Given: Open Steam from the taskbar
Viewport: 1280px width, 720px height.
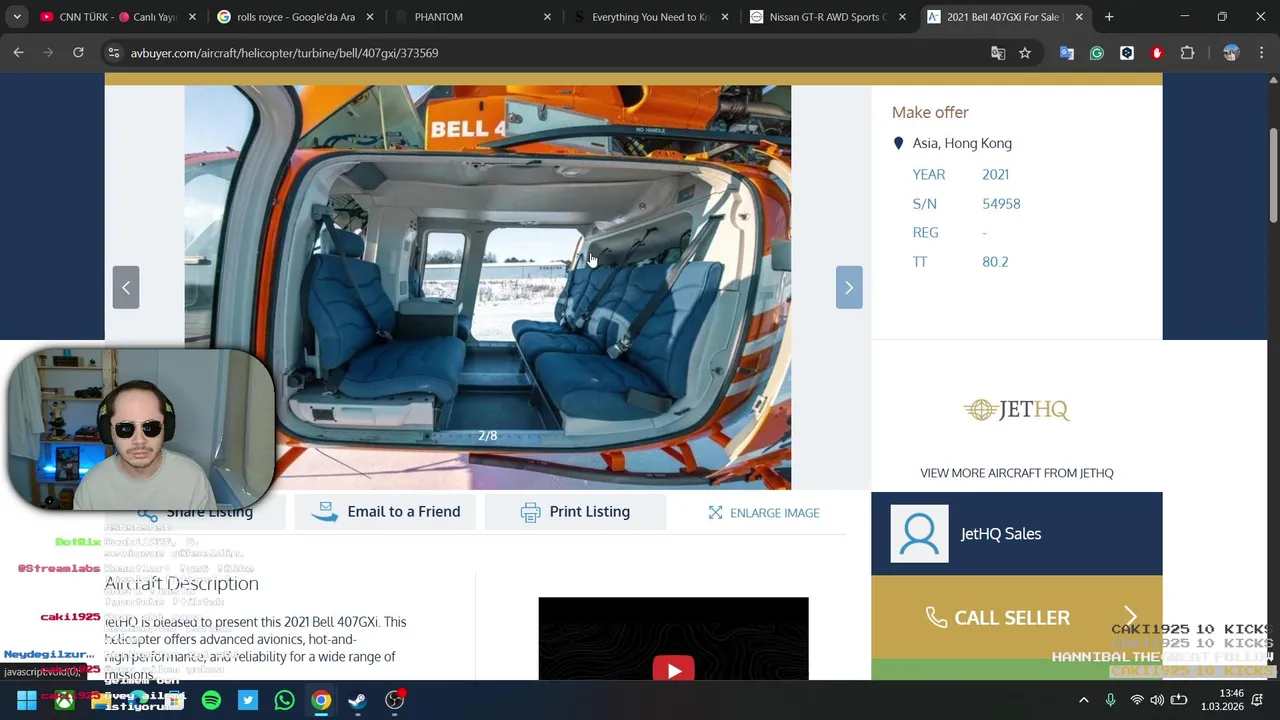Looking at the screenshot, I should pyautogui.click(x=357, y=700).
